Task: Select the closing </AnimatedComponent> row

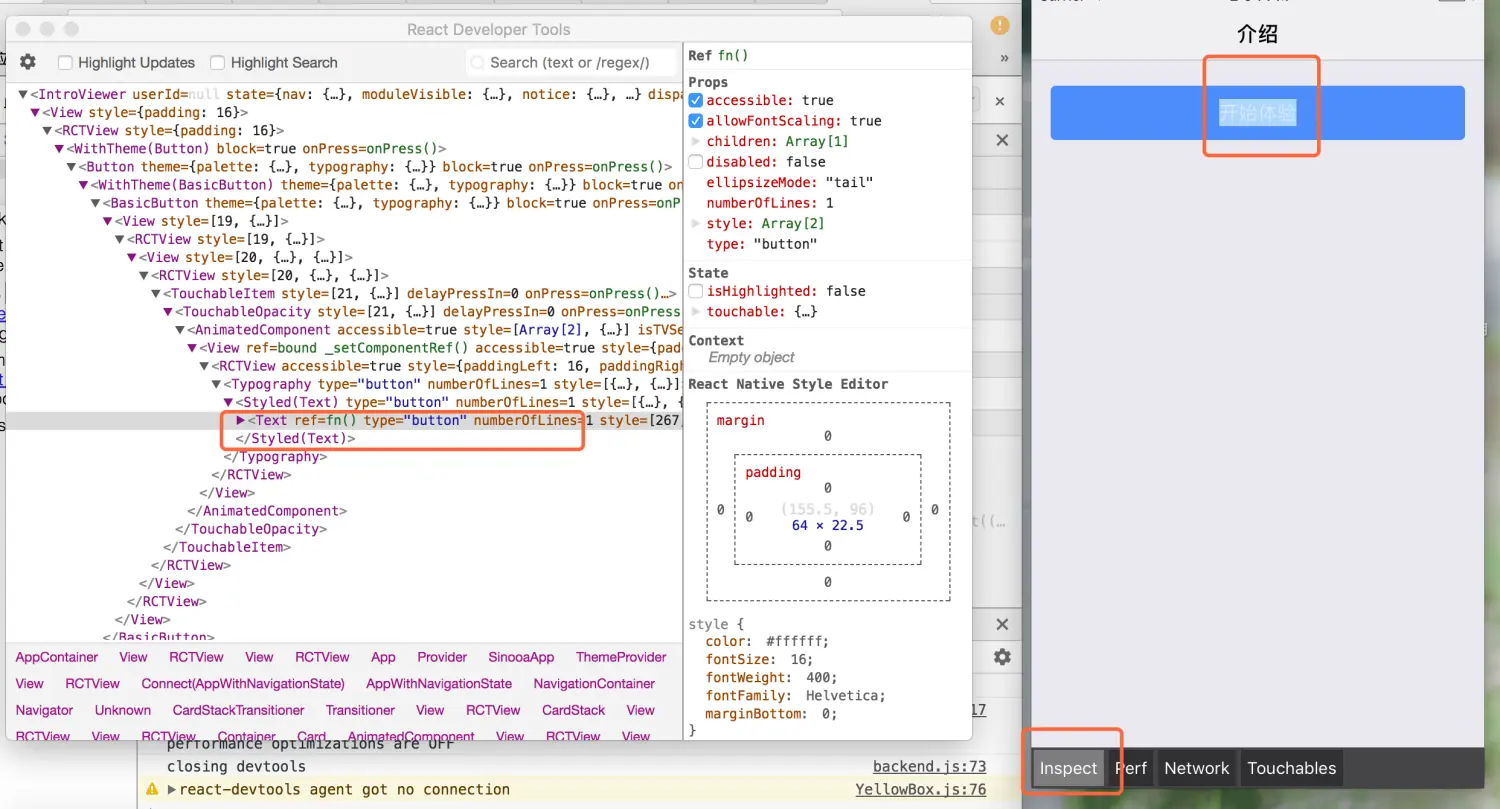Action: 345,511
